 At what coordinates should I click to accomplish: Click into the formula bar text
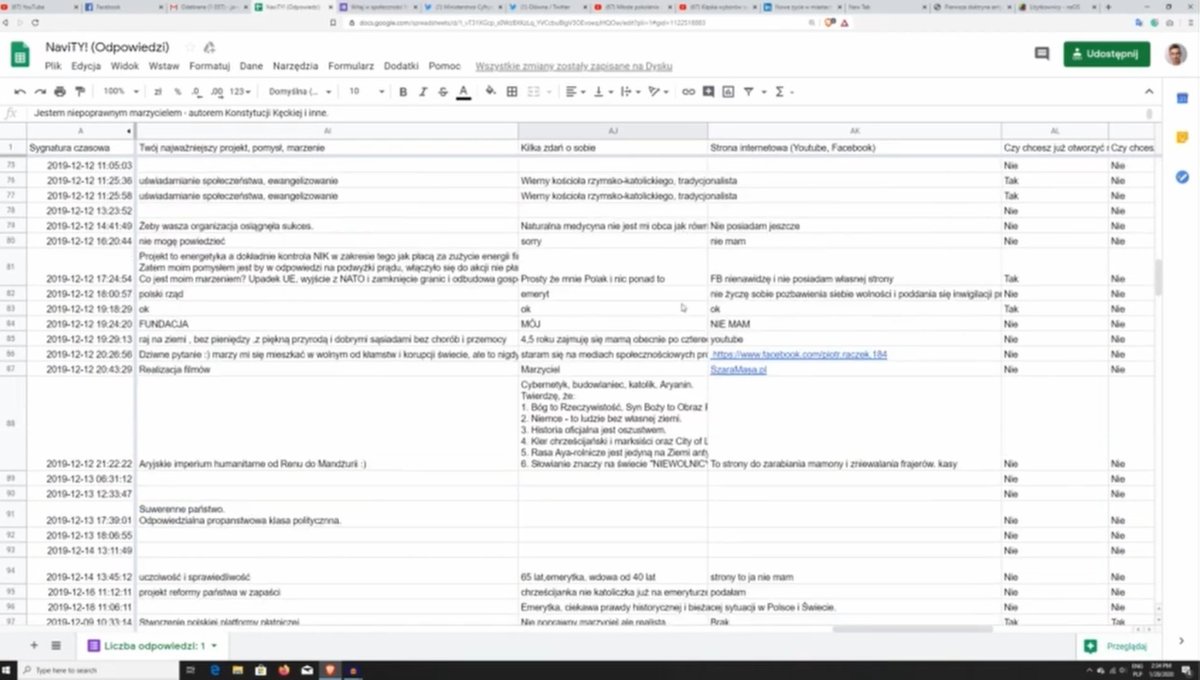click(181, 114)
